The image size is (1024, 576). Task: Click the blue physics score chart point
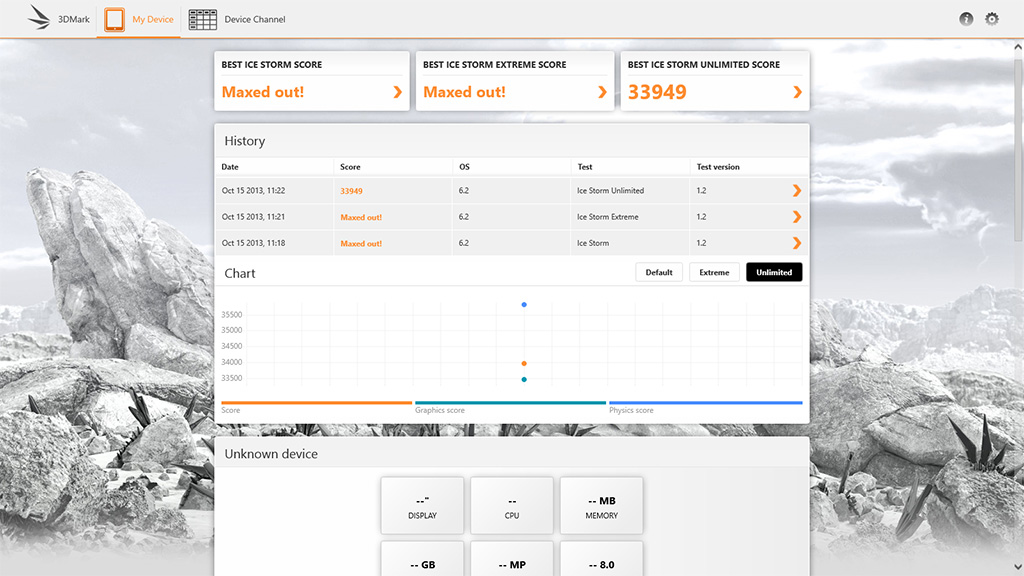pyautogui.click(x=524, y=305)
